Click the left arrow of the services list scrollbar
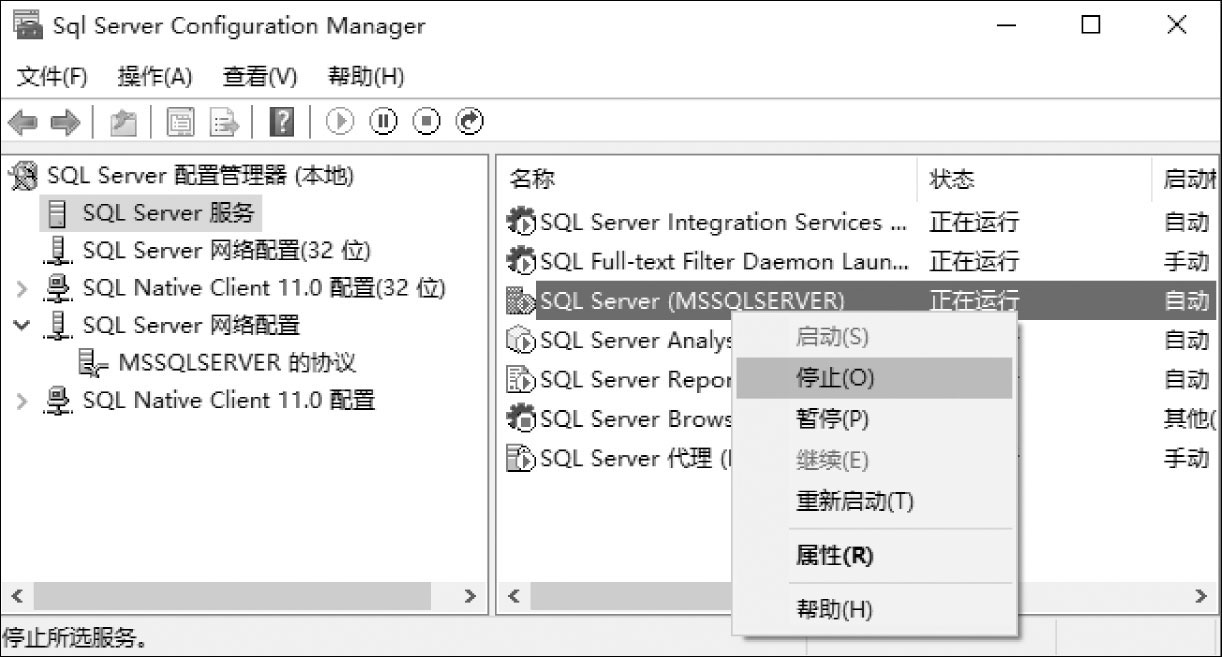Image resolution: width=1222 pixels, height=657 pixels. click(x=514, y=596)
